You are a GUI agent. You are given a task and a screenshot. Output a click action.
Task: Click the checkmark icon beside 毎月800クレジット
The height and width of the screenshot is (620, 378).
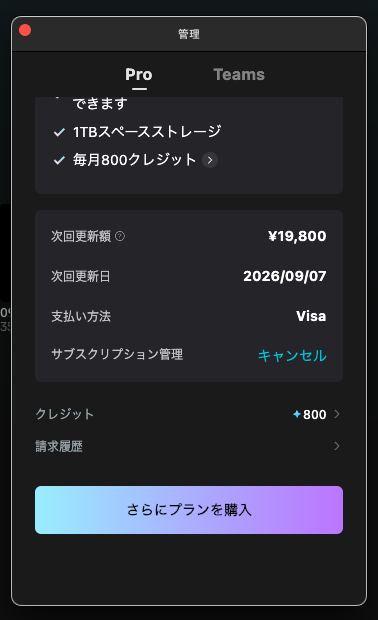click(59, 160)
